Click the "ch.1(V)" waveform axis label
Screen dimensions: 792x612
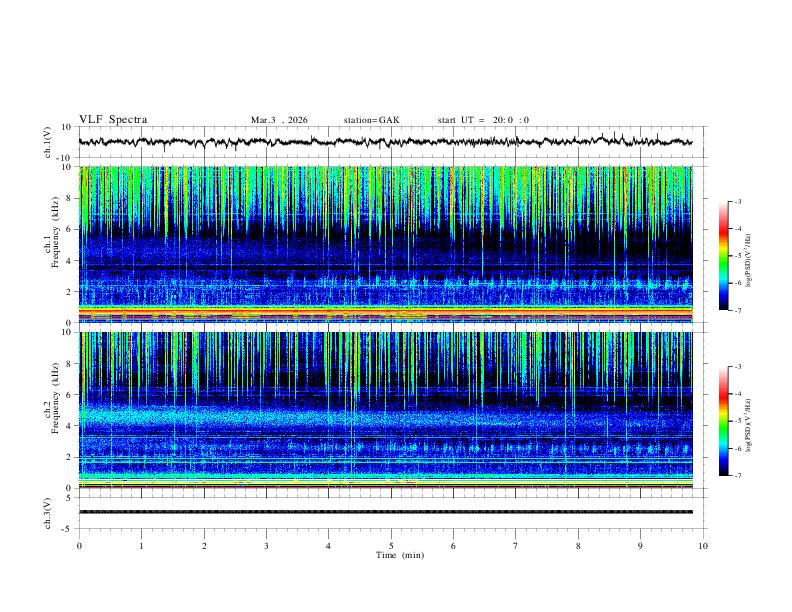pos(48,142)
